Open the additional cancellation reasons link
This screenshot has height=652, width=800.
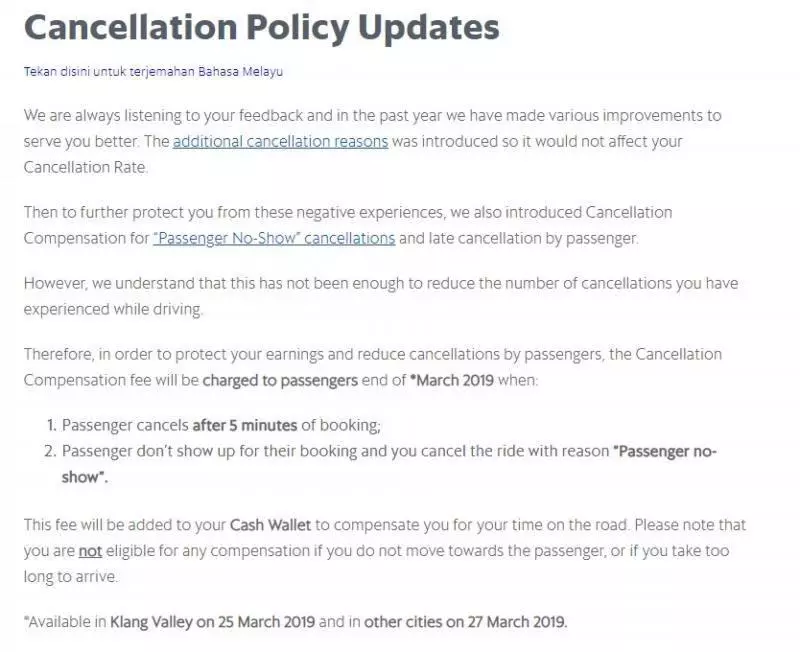(281, 141)
